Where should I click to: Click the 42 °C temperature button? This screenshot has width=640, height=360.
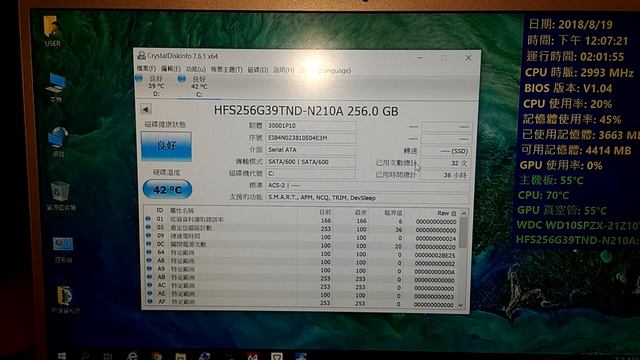[167, 189]
